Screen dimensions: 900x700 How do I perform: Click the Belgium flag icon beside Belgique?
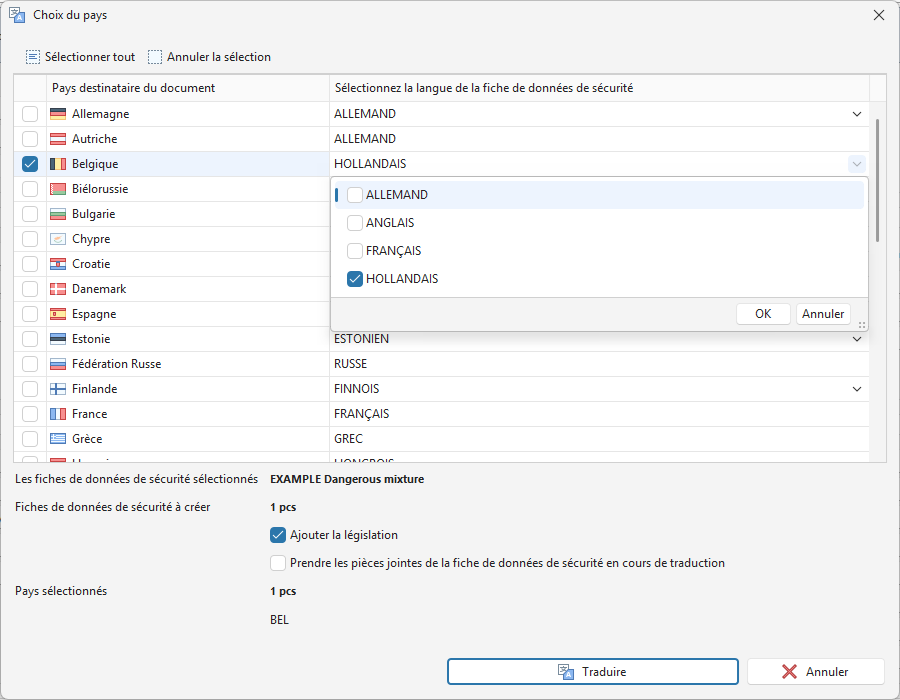point(58,164)
